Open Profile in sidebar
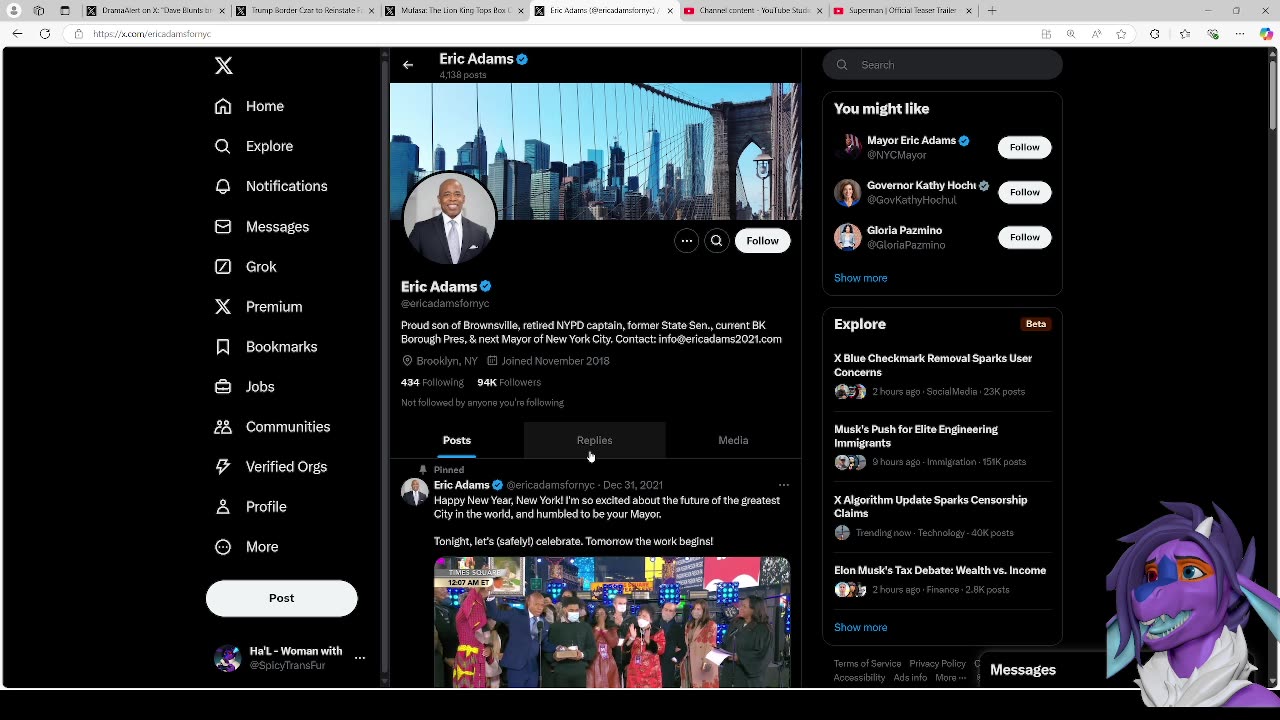Viewport: 1280px width, 720px height. tap(251, 507)
